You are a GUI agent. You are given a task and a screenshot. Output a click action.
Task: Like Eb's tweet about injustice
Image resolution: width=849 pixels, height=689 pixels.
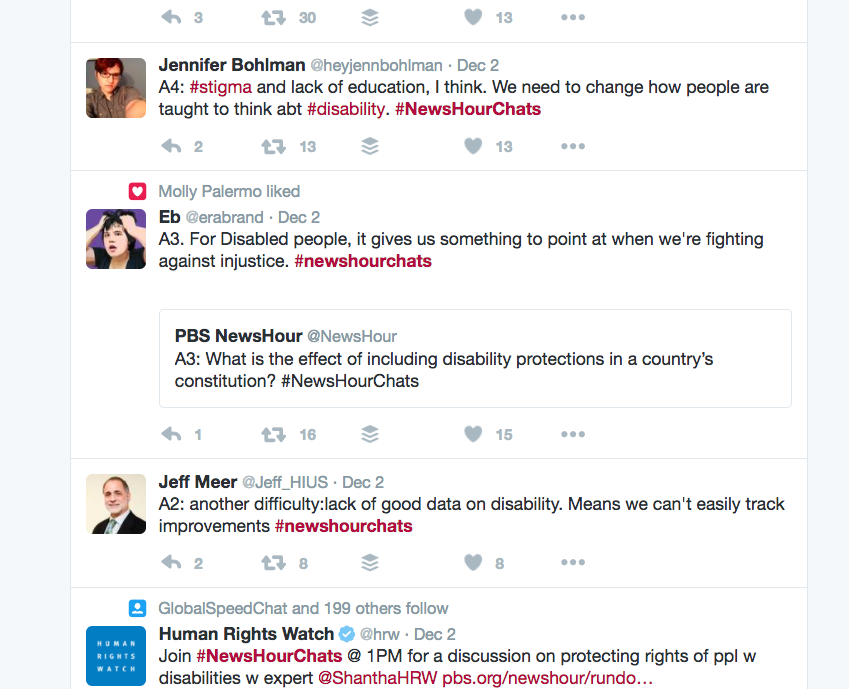click(x=473, y=434)
